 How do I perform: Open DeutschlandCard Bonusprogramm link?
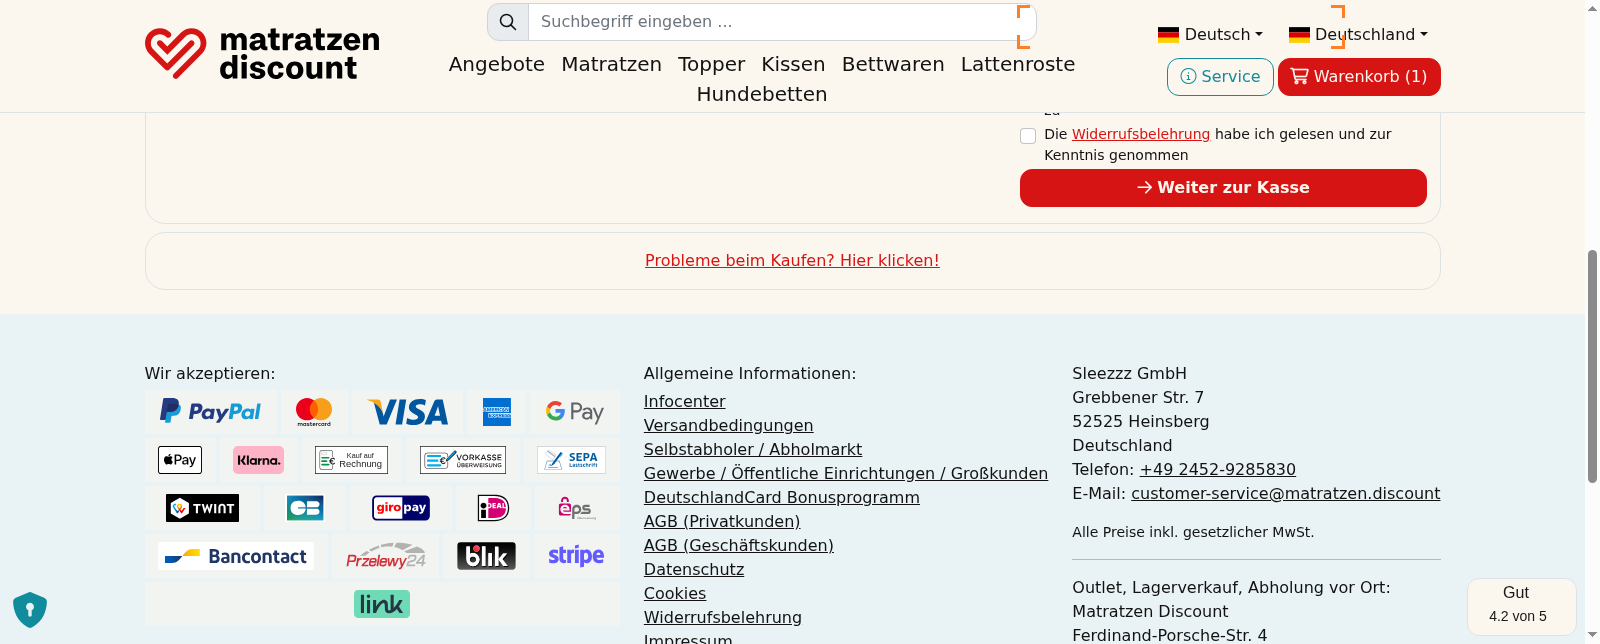[x=782, y=497]
